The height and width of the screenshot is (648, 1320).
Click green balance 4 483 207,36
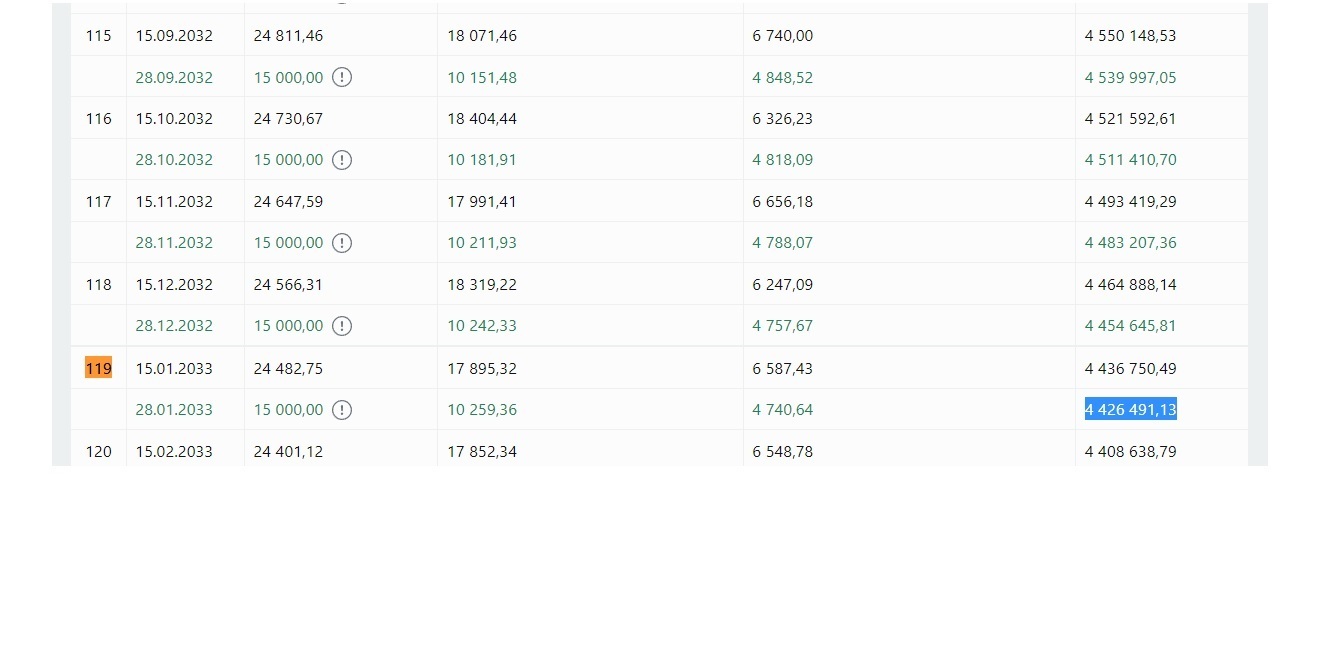click(x=1130, y=243)
